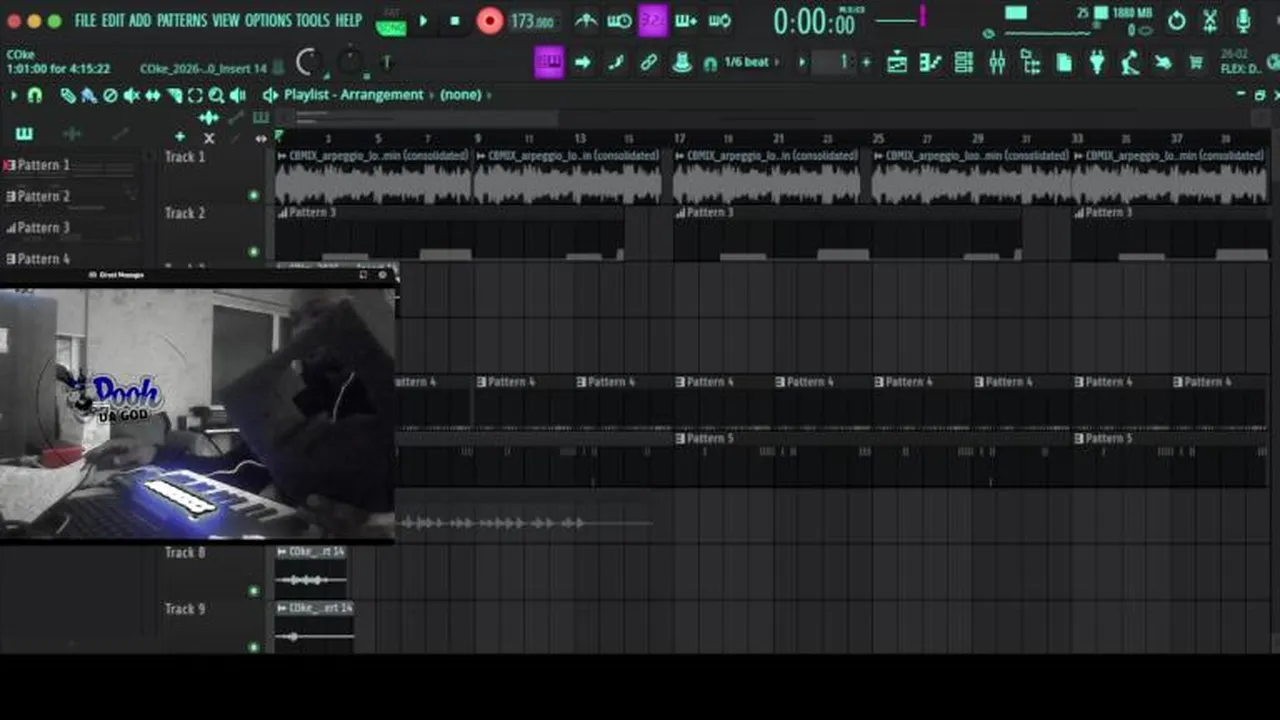The height and width of the screenshot is (720, 1280).
Task: Adjust the master pitch knob
Action: pyautogui.click(x=350, y=63)
